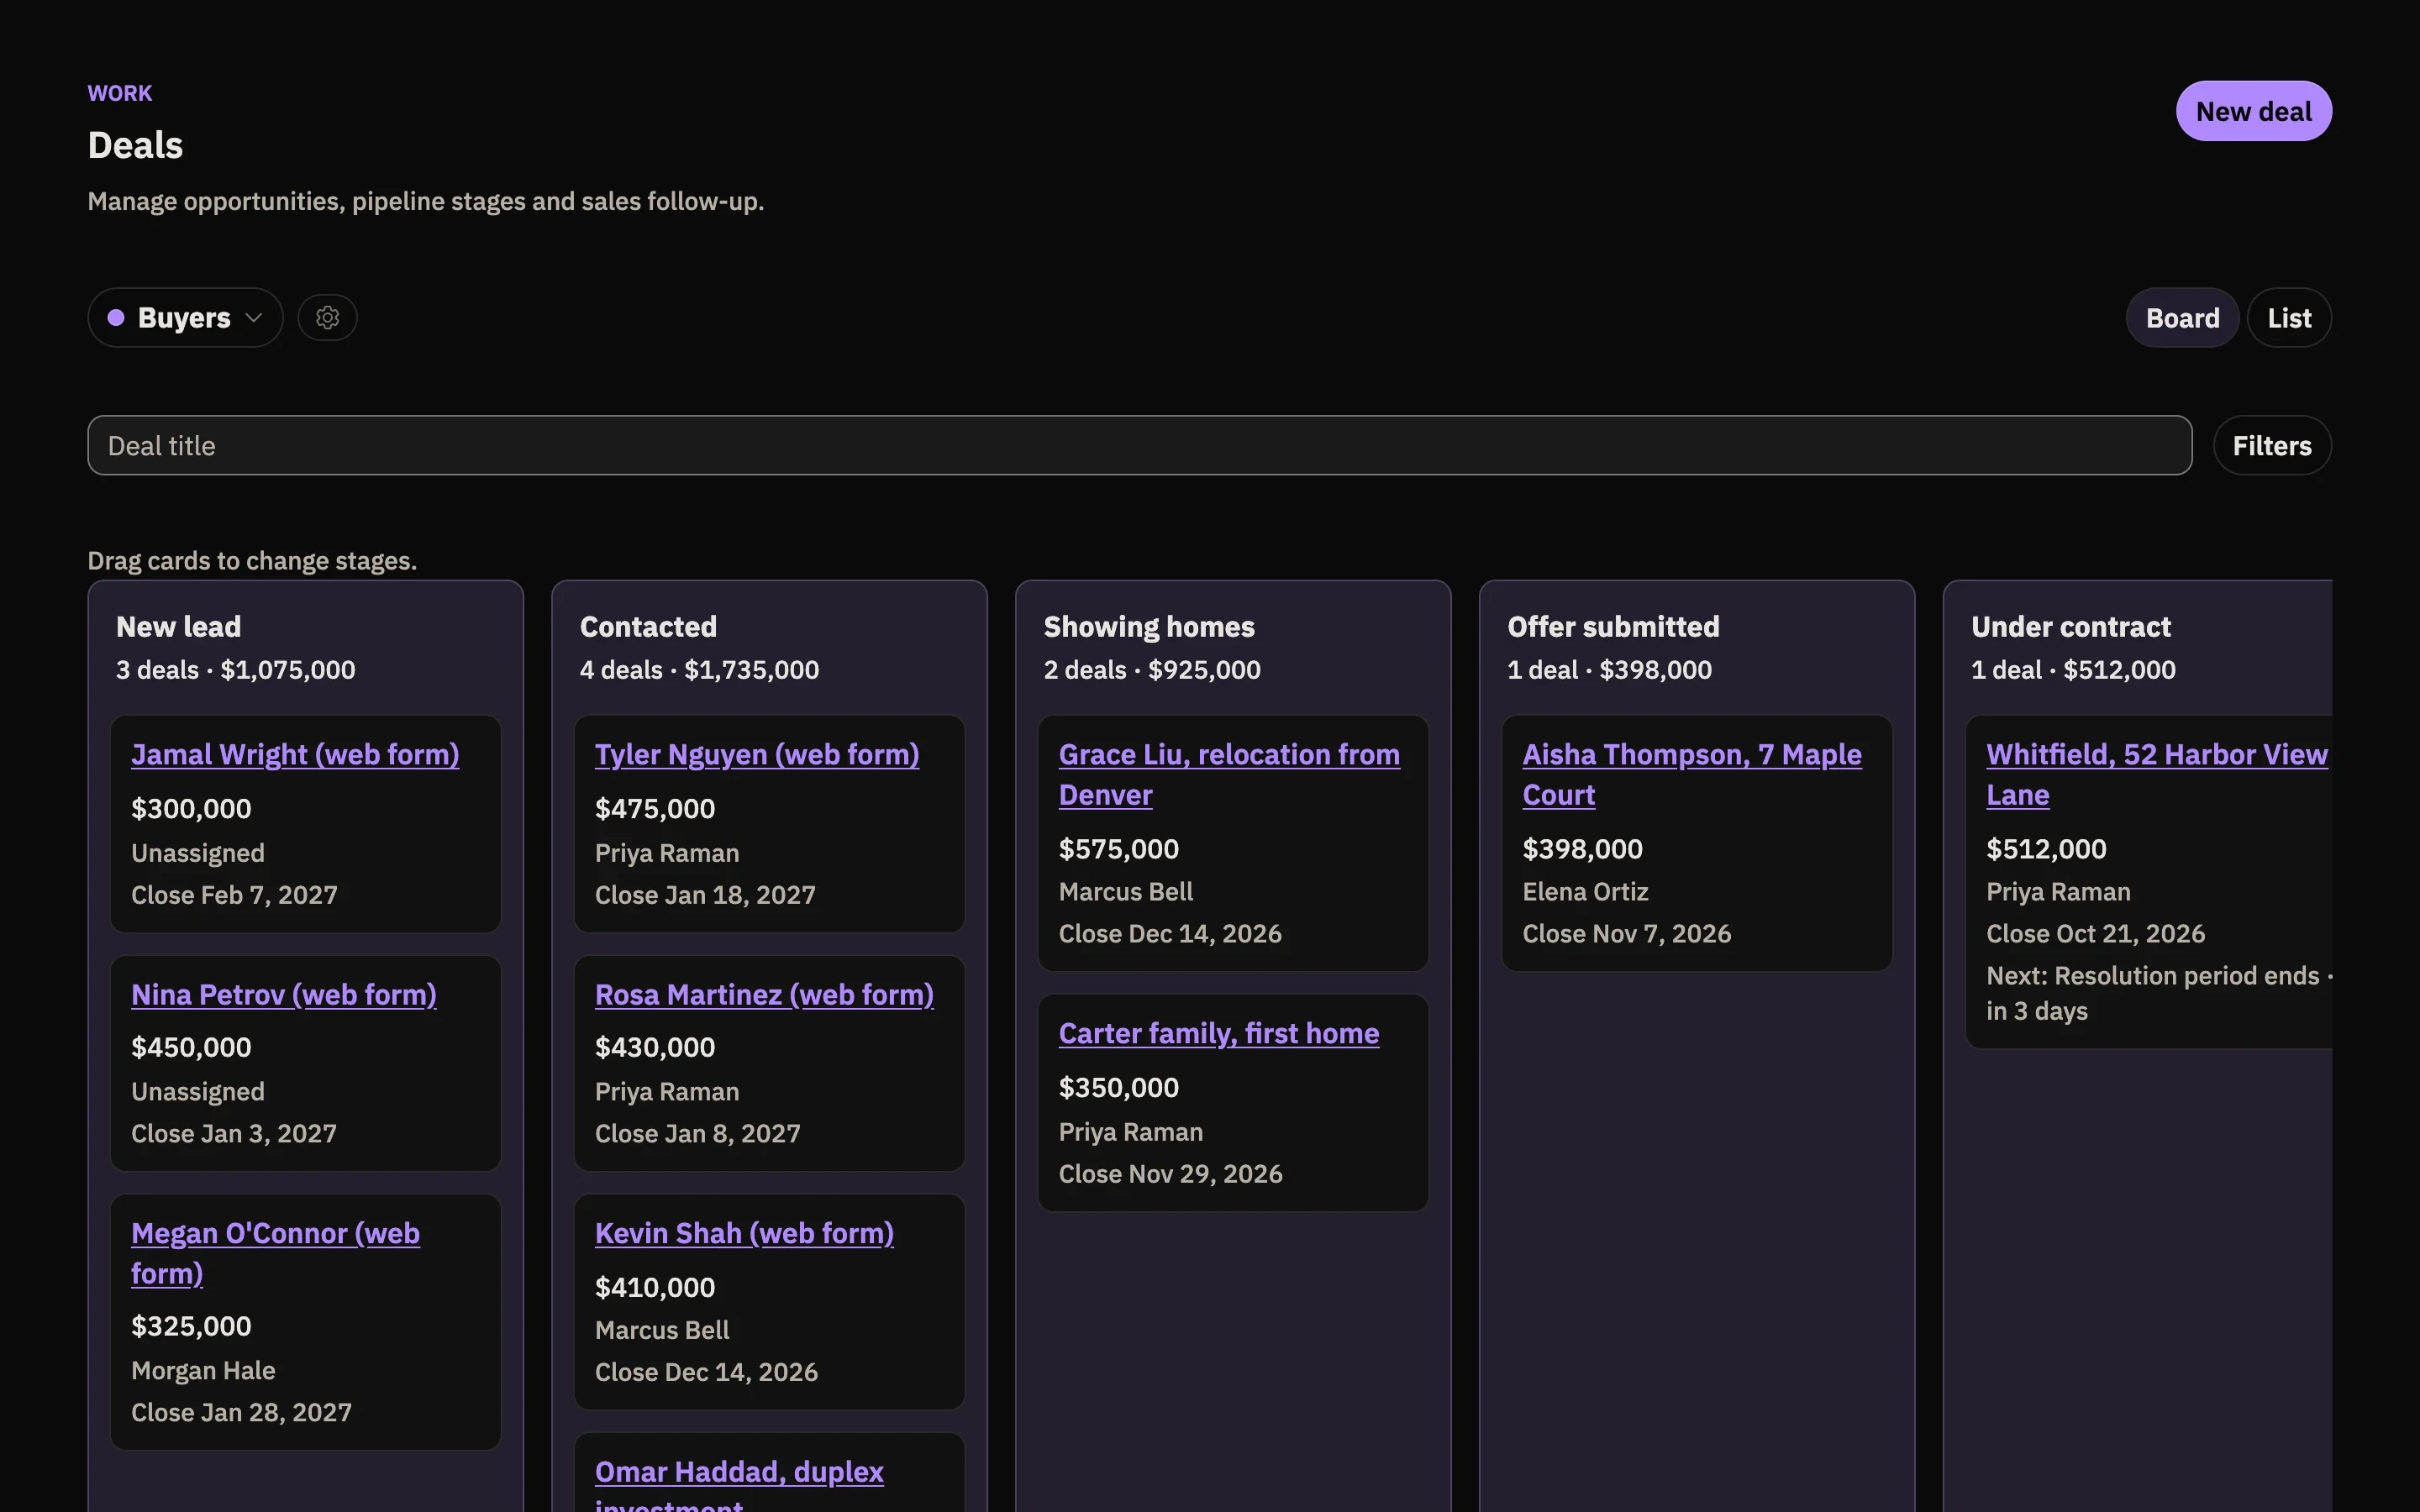Open Nina Petrov (web form) deal
Image resolution: width=2420 pixels, height=1512 pixels.
(284, 994)
